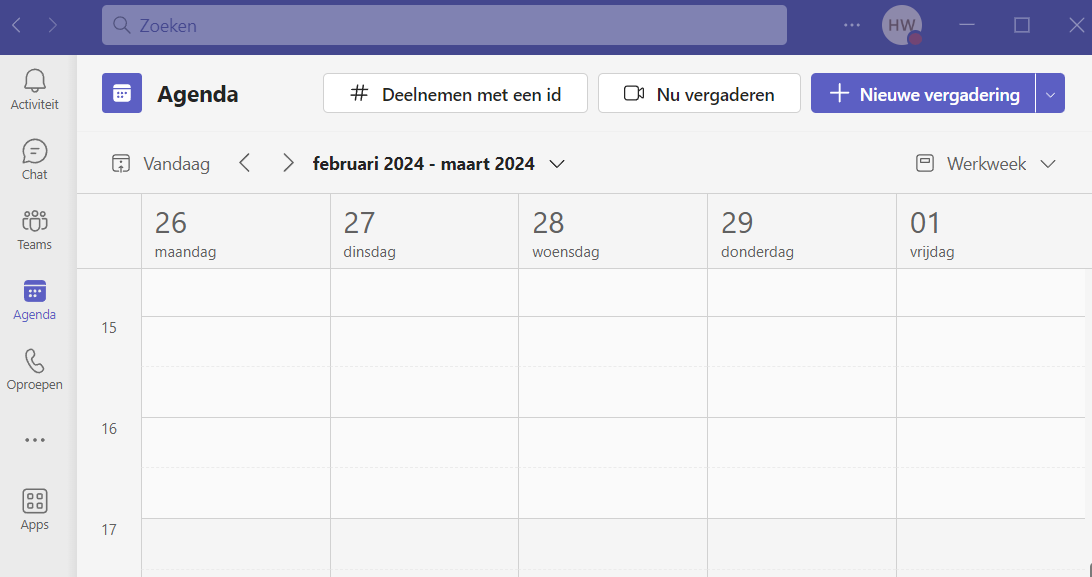Click the purple Agenda calendar icon in header
This screenshot has width=1092, height=577.
122,93
